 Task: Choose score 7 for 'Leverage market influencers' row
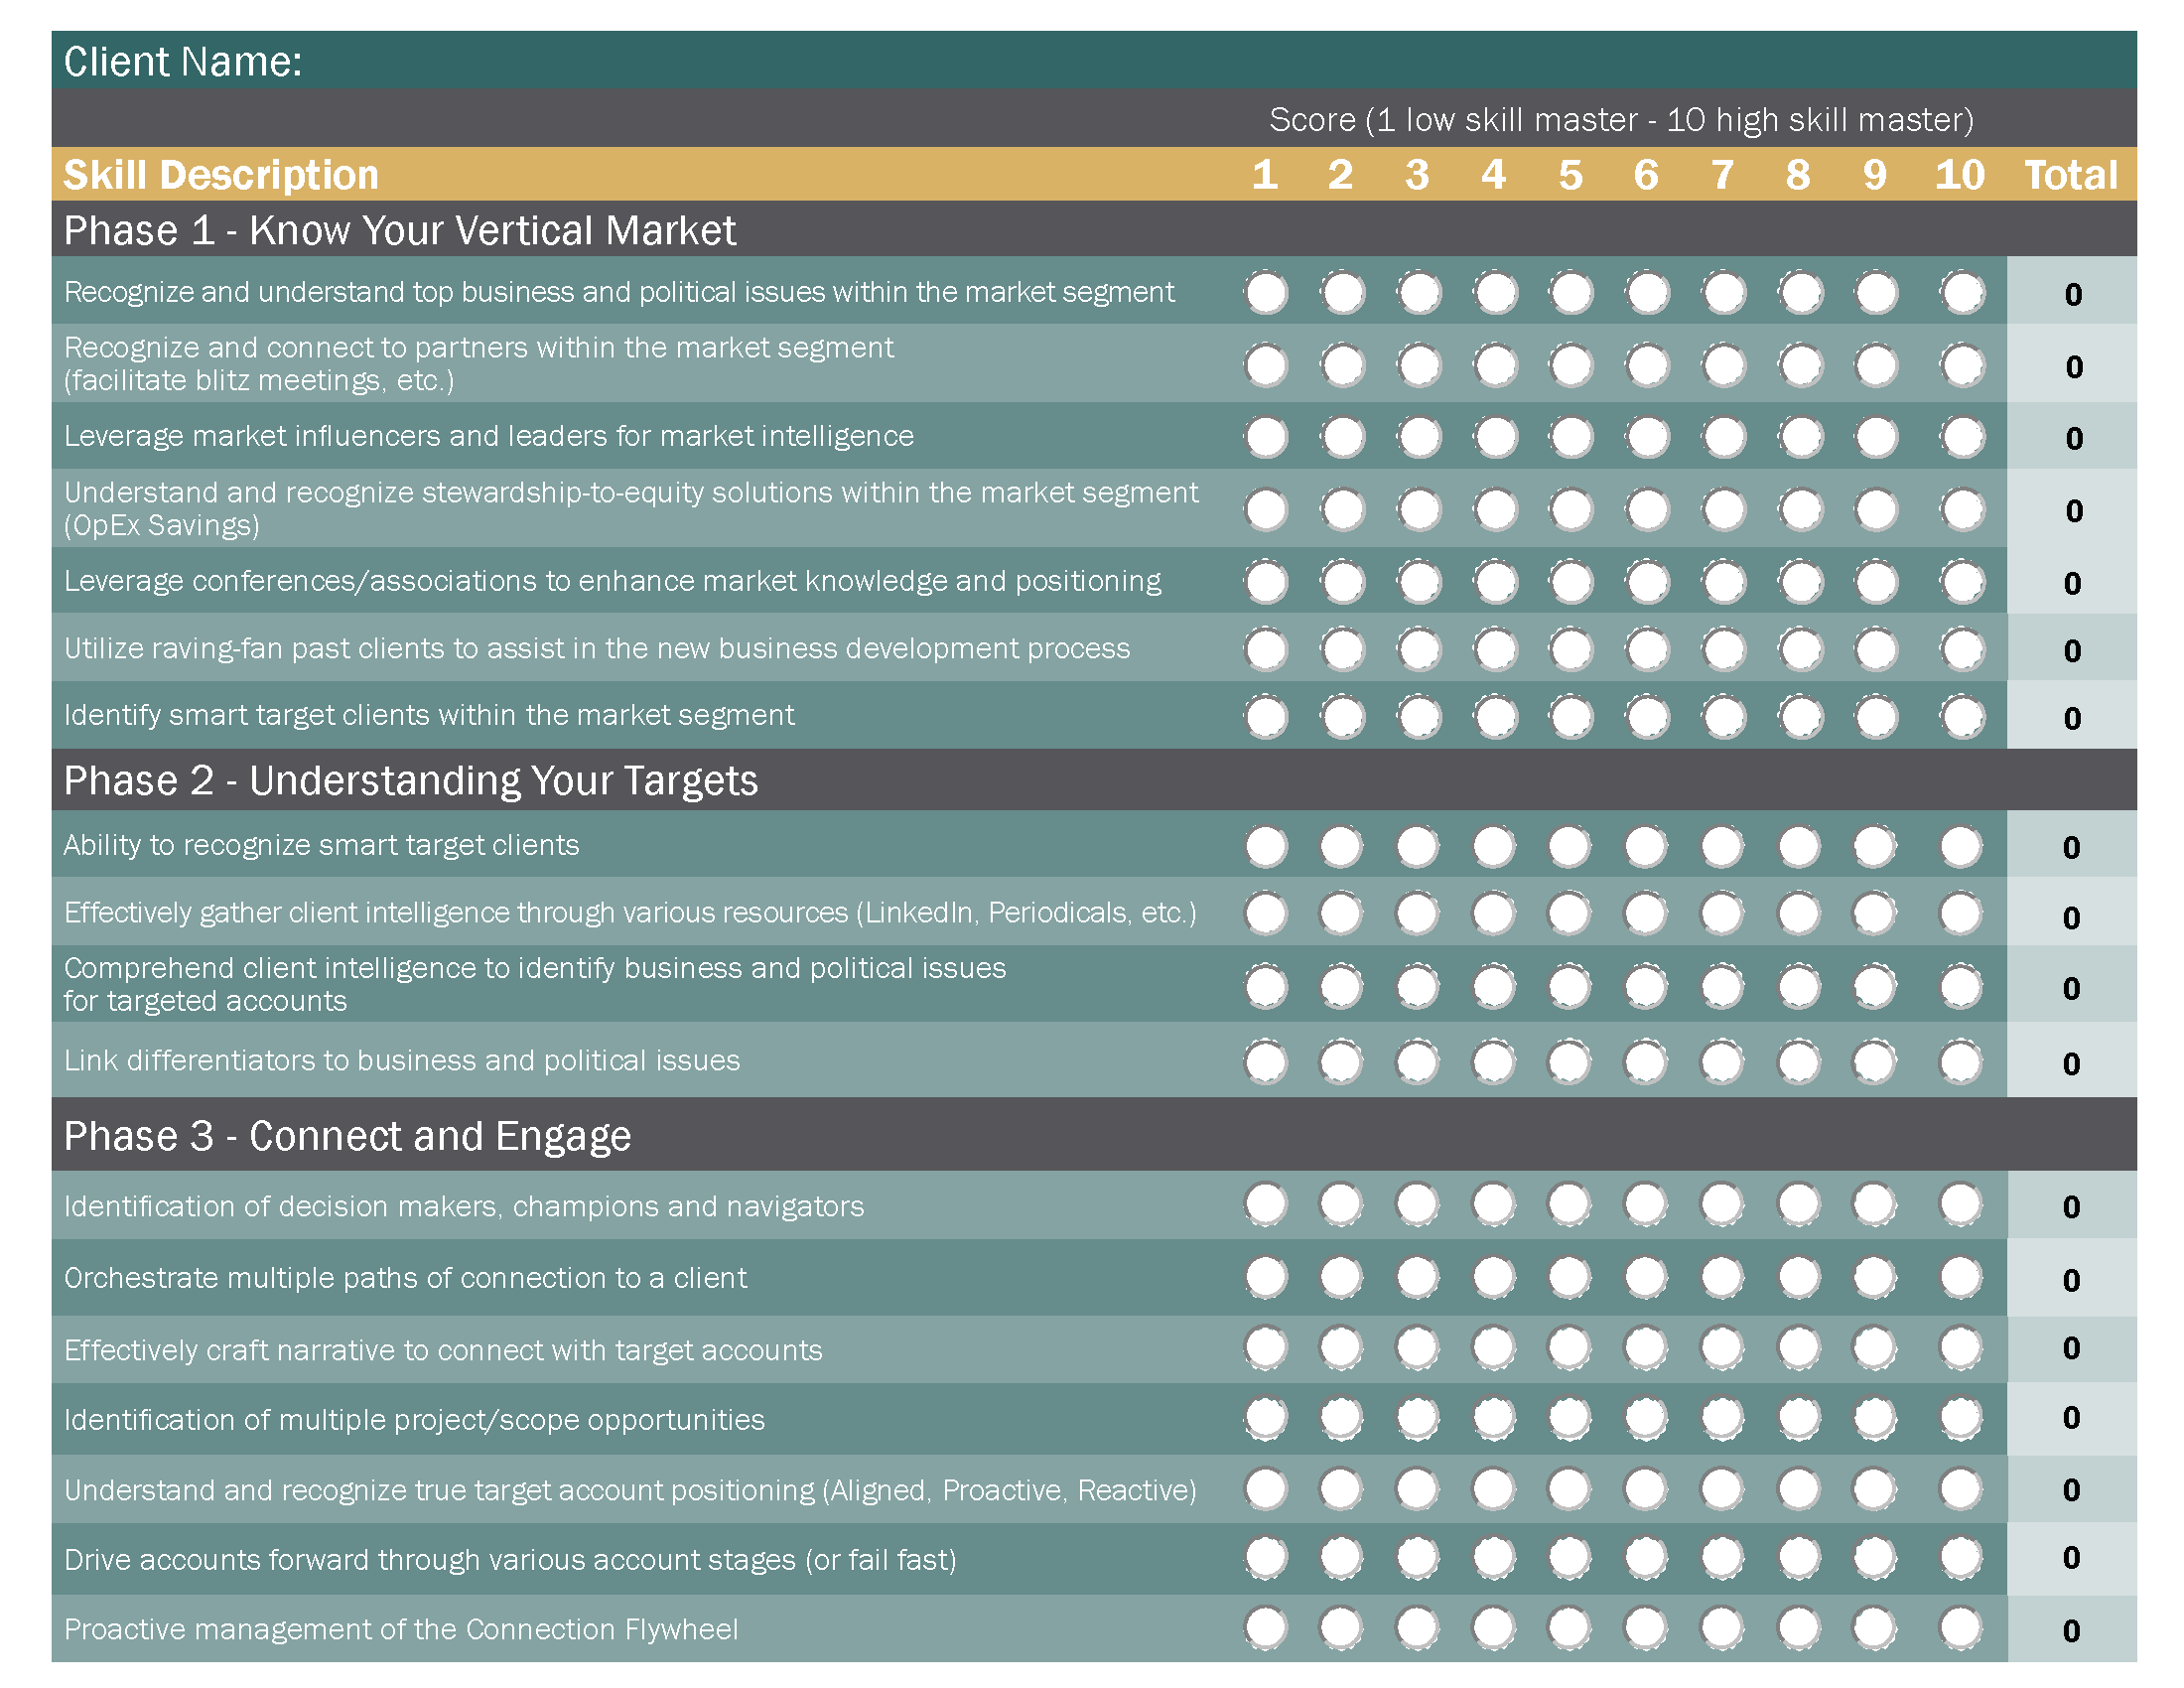point(1724,437)
